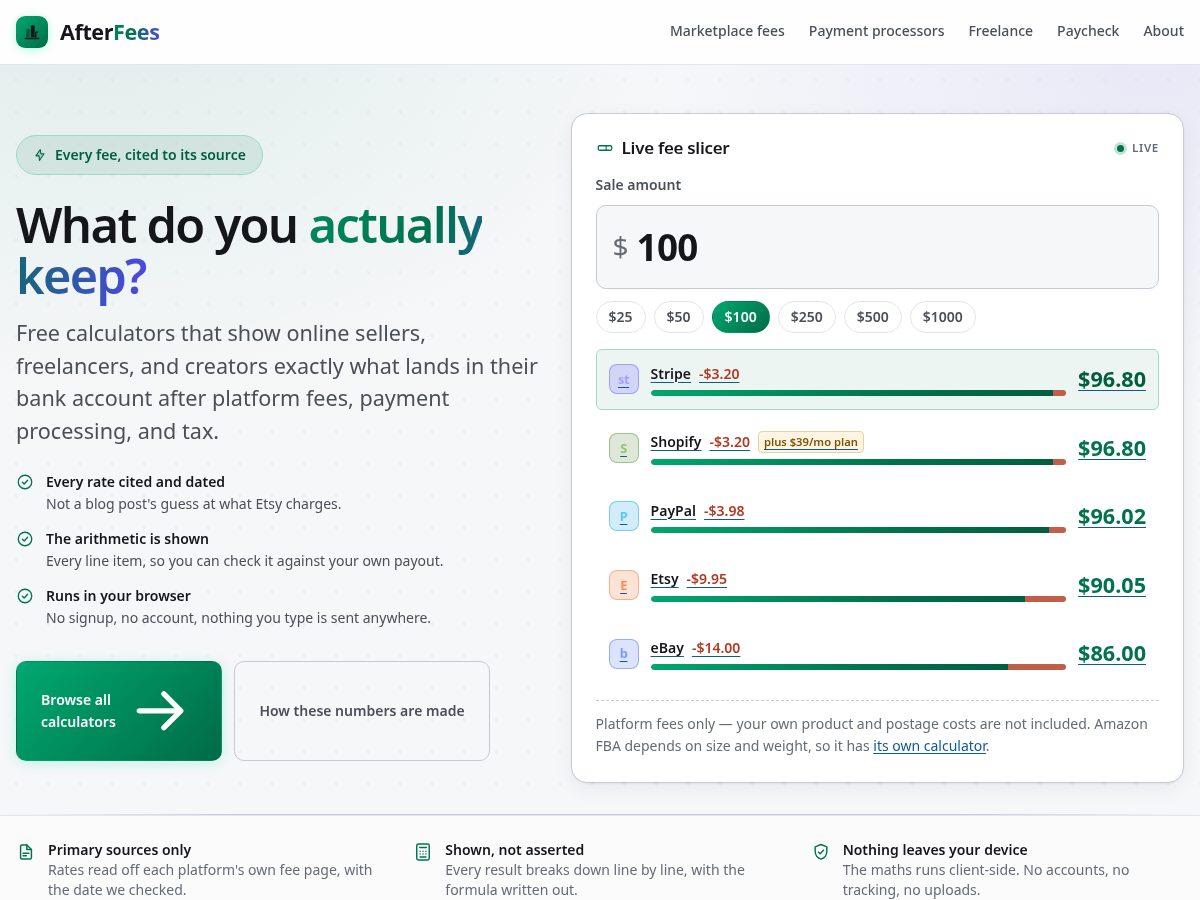Go to Freelance nav item

click(1000, 31)
